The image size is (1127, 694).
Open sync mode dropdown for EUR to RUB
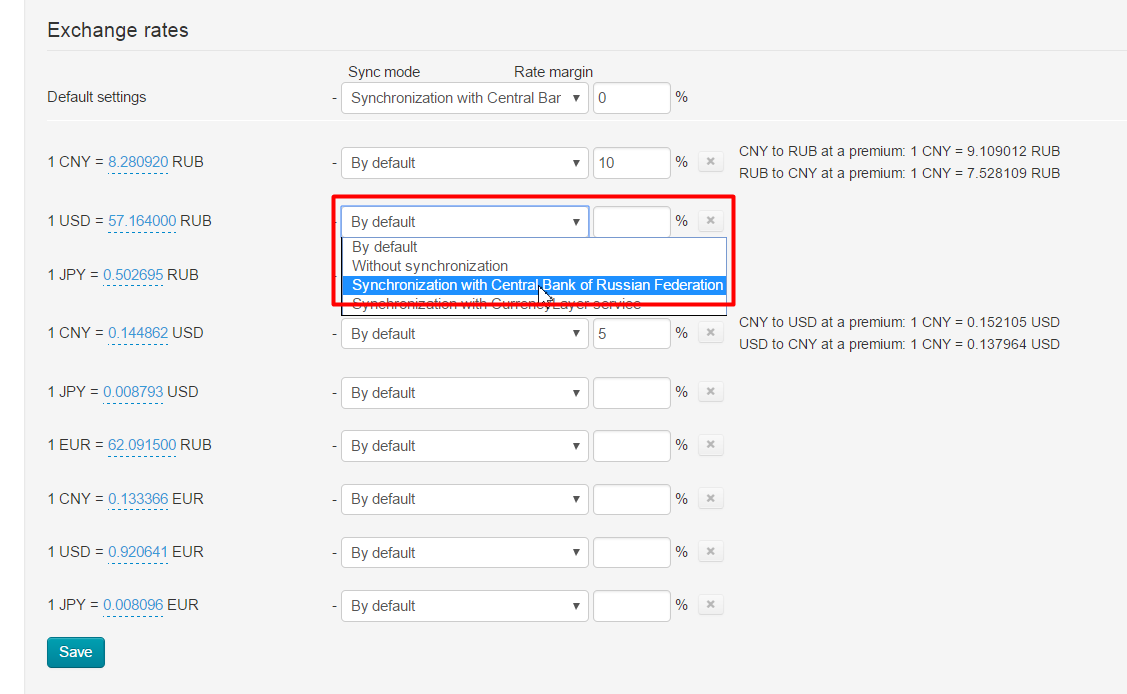[464, 445]
